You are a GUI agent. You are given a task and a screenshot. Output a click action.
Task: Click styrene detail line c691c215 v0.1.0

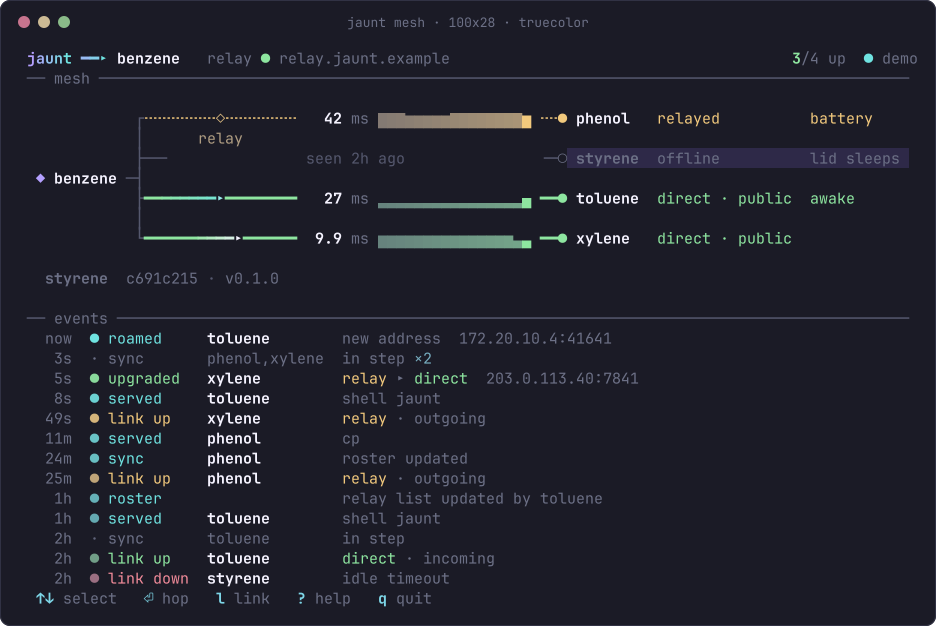162,279
